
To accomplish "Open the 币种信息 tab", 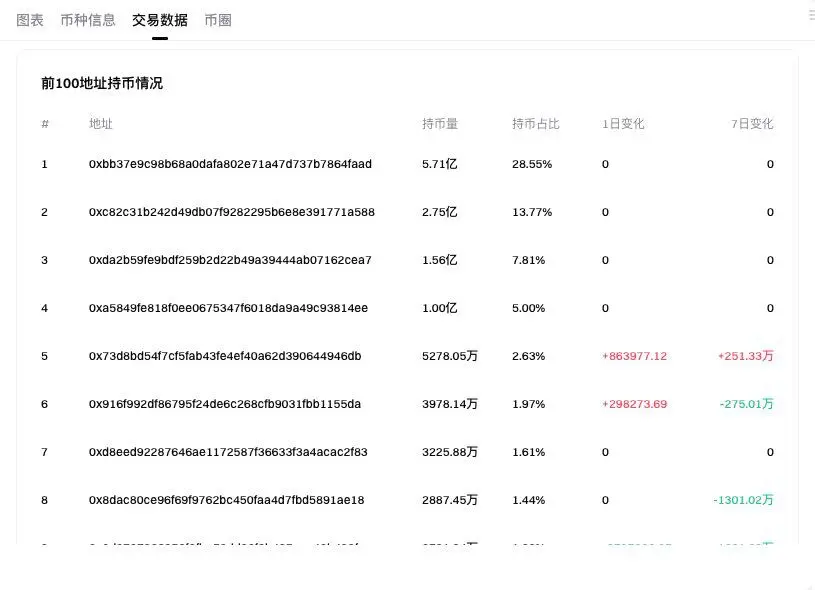I will pyautogui.click(x=88, y=20).
